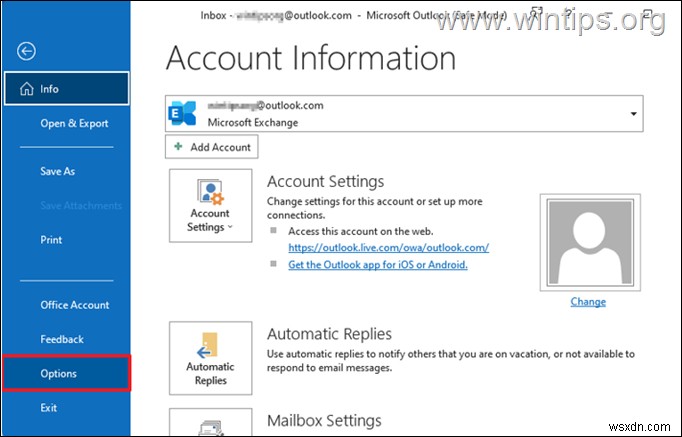Image resolution: width=682 pixels, height=437 pixels.
Task: Change the profile photo via Change link
Action: (x=588, y=302)
